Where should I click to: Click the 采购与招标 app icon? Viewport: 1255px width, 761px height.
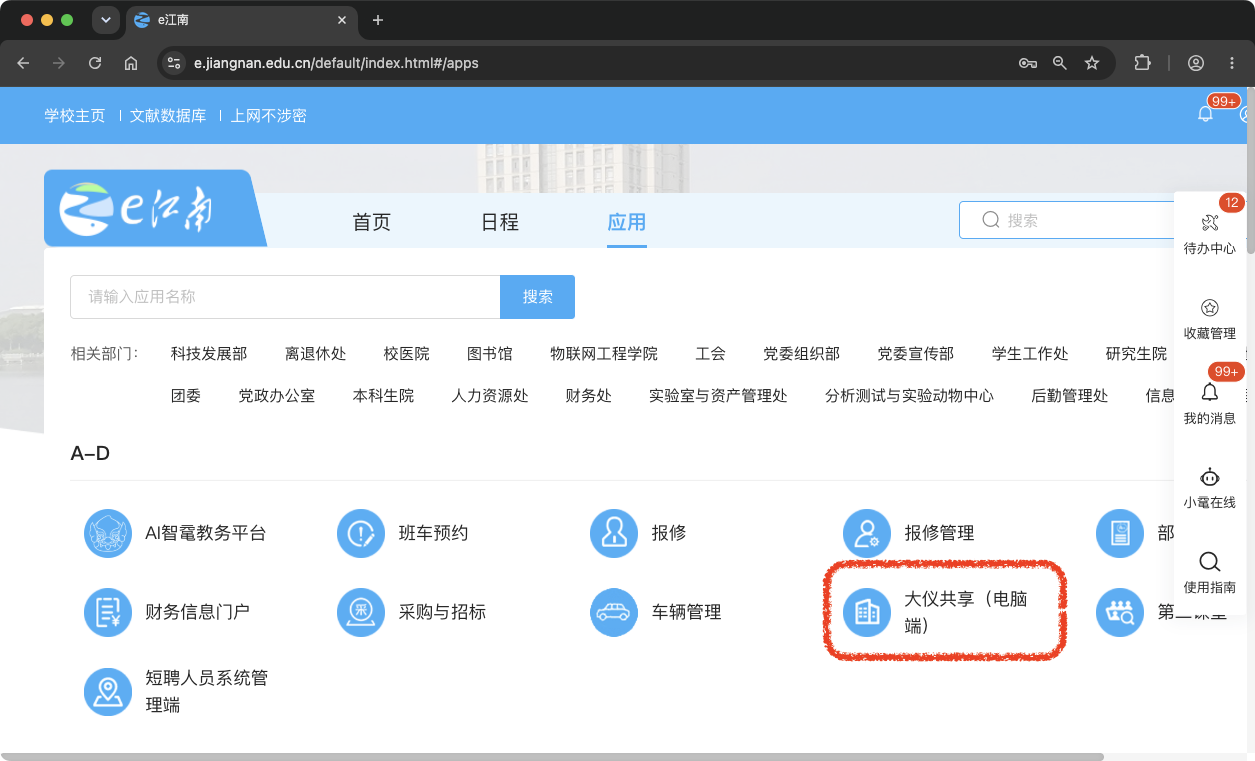point(361,612)
